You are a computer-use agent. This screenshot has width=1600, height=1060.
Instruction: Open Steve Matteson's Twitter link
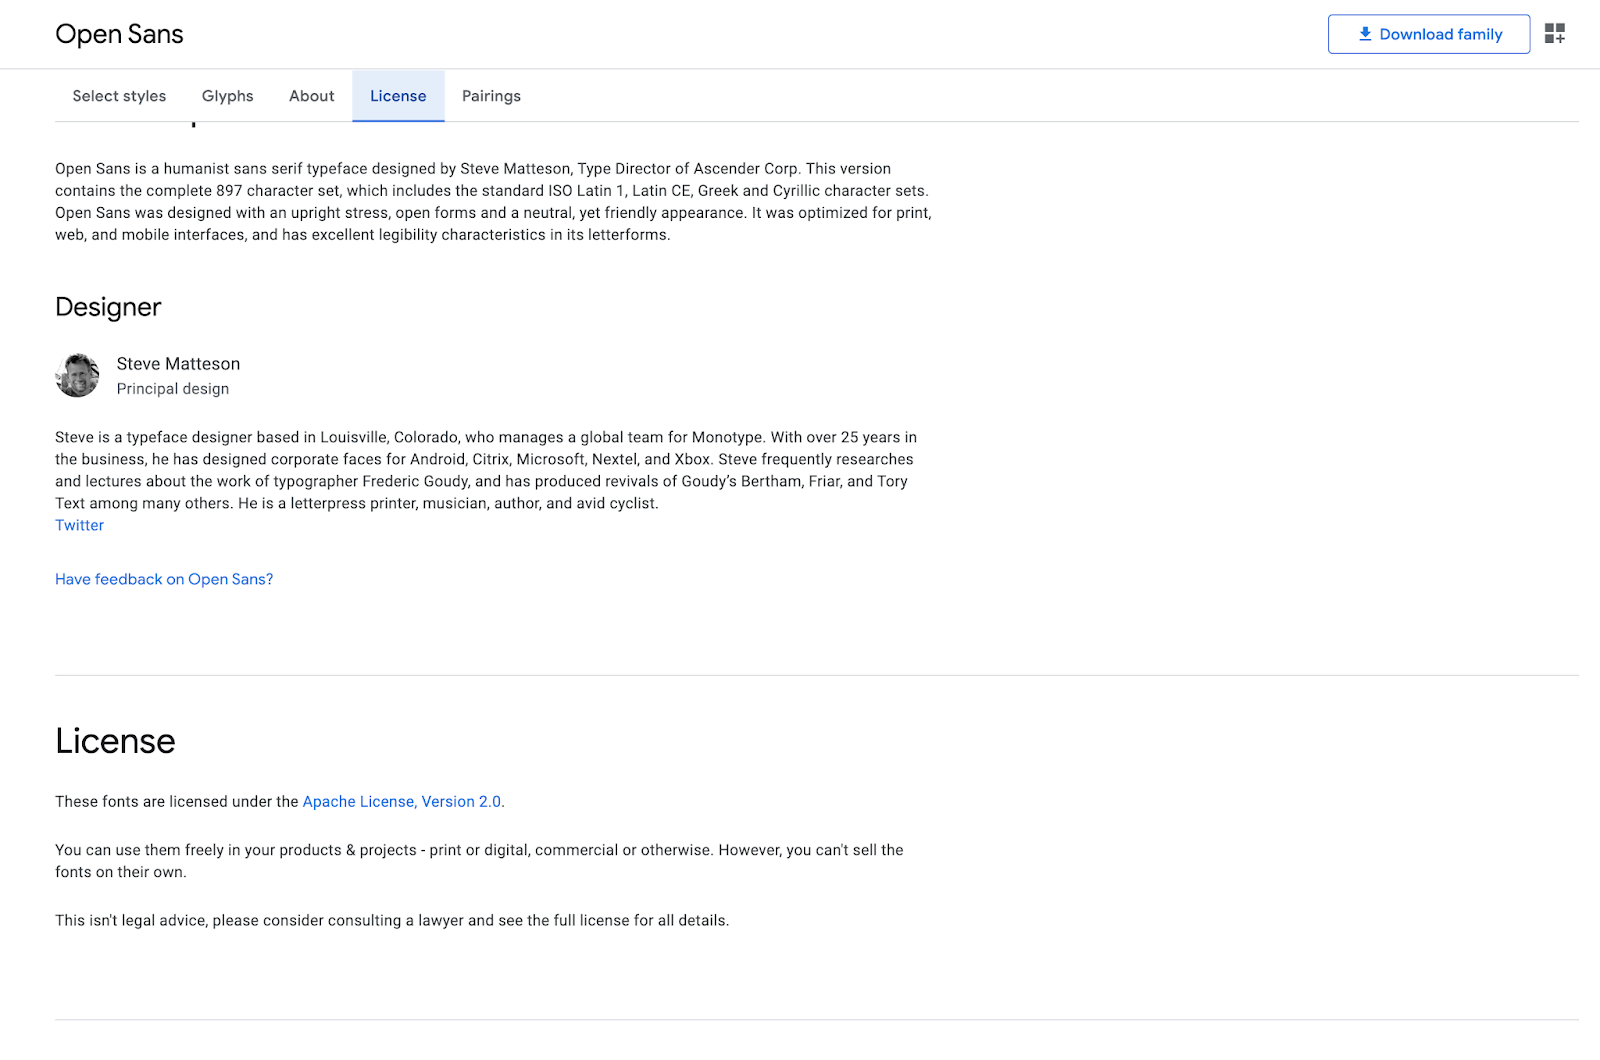[79, 525]
